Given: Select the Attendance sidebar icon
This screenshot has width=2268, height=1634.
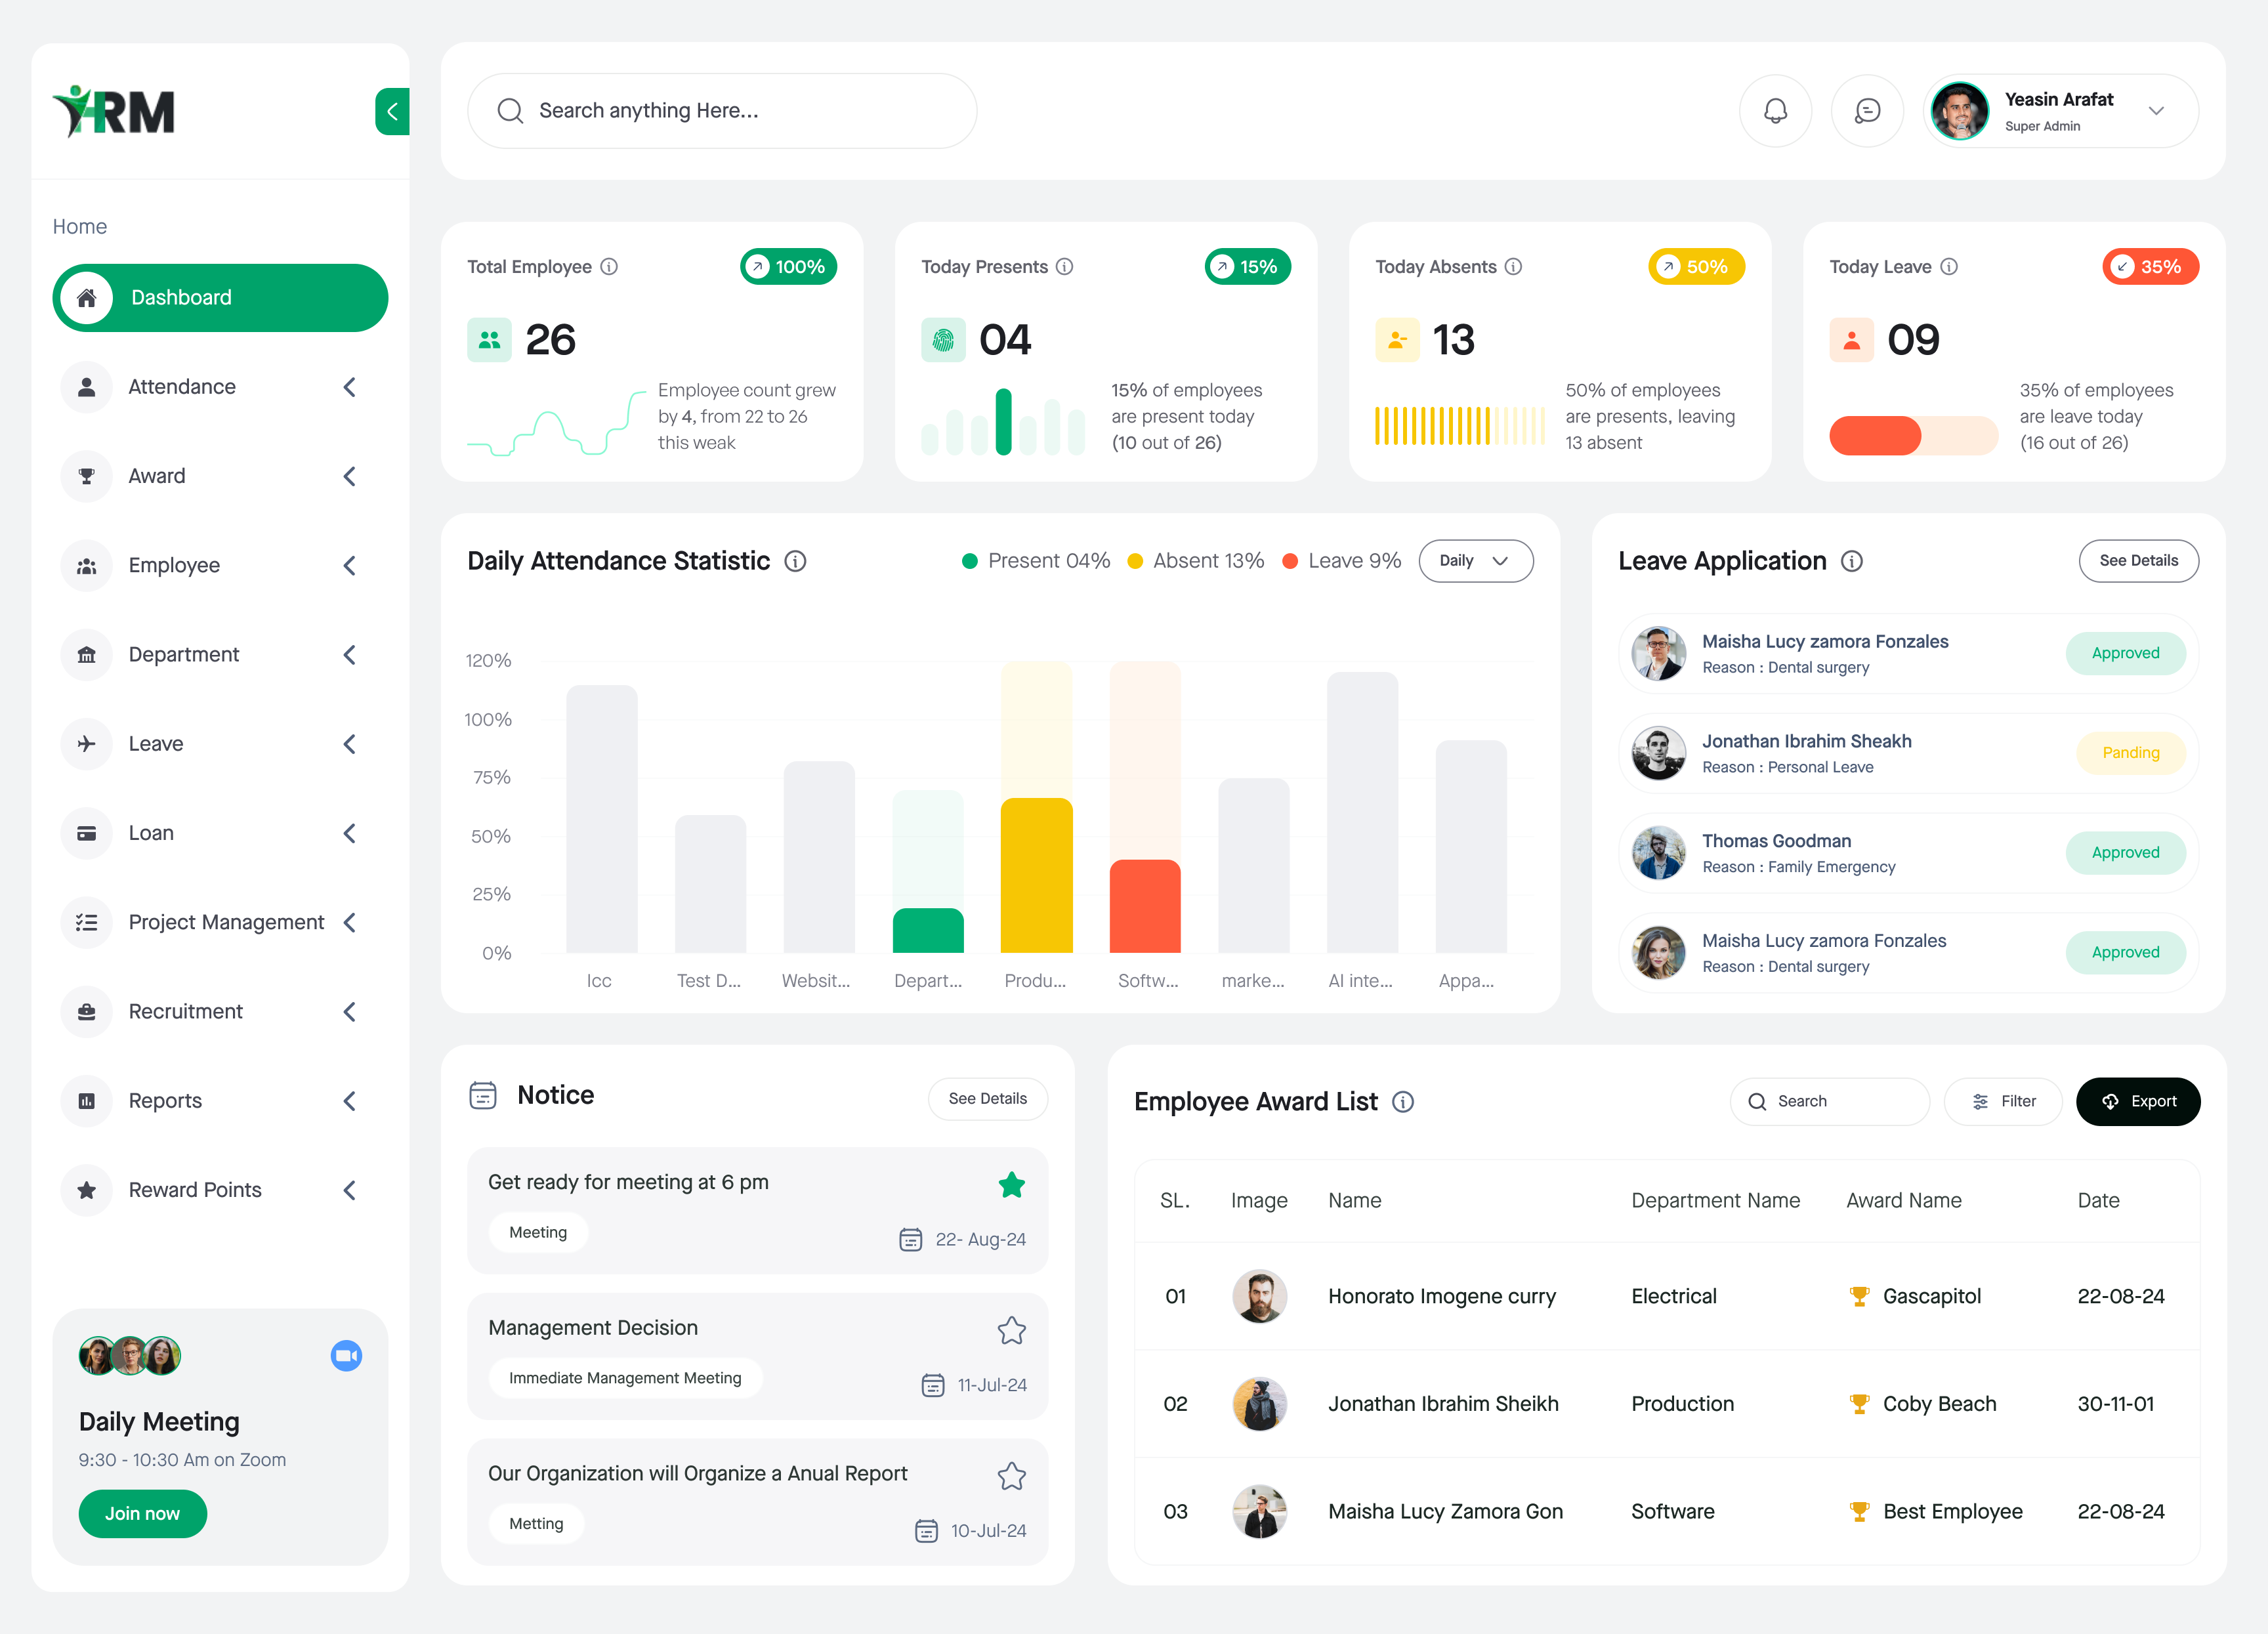Looking at the screenshot, I should (x=87, y=387).
